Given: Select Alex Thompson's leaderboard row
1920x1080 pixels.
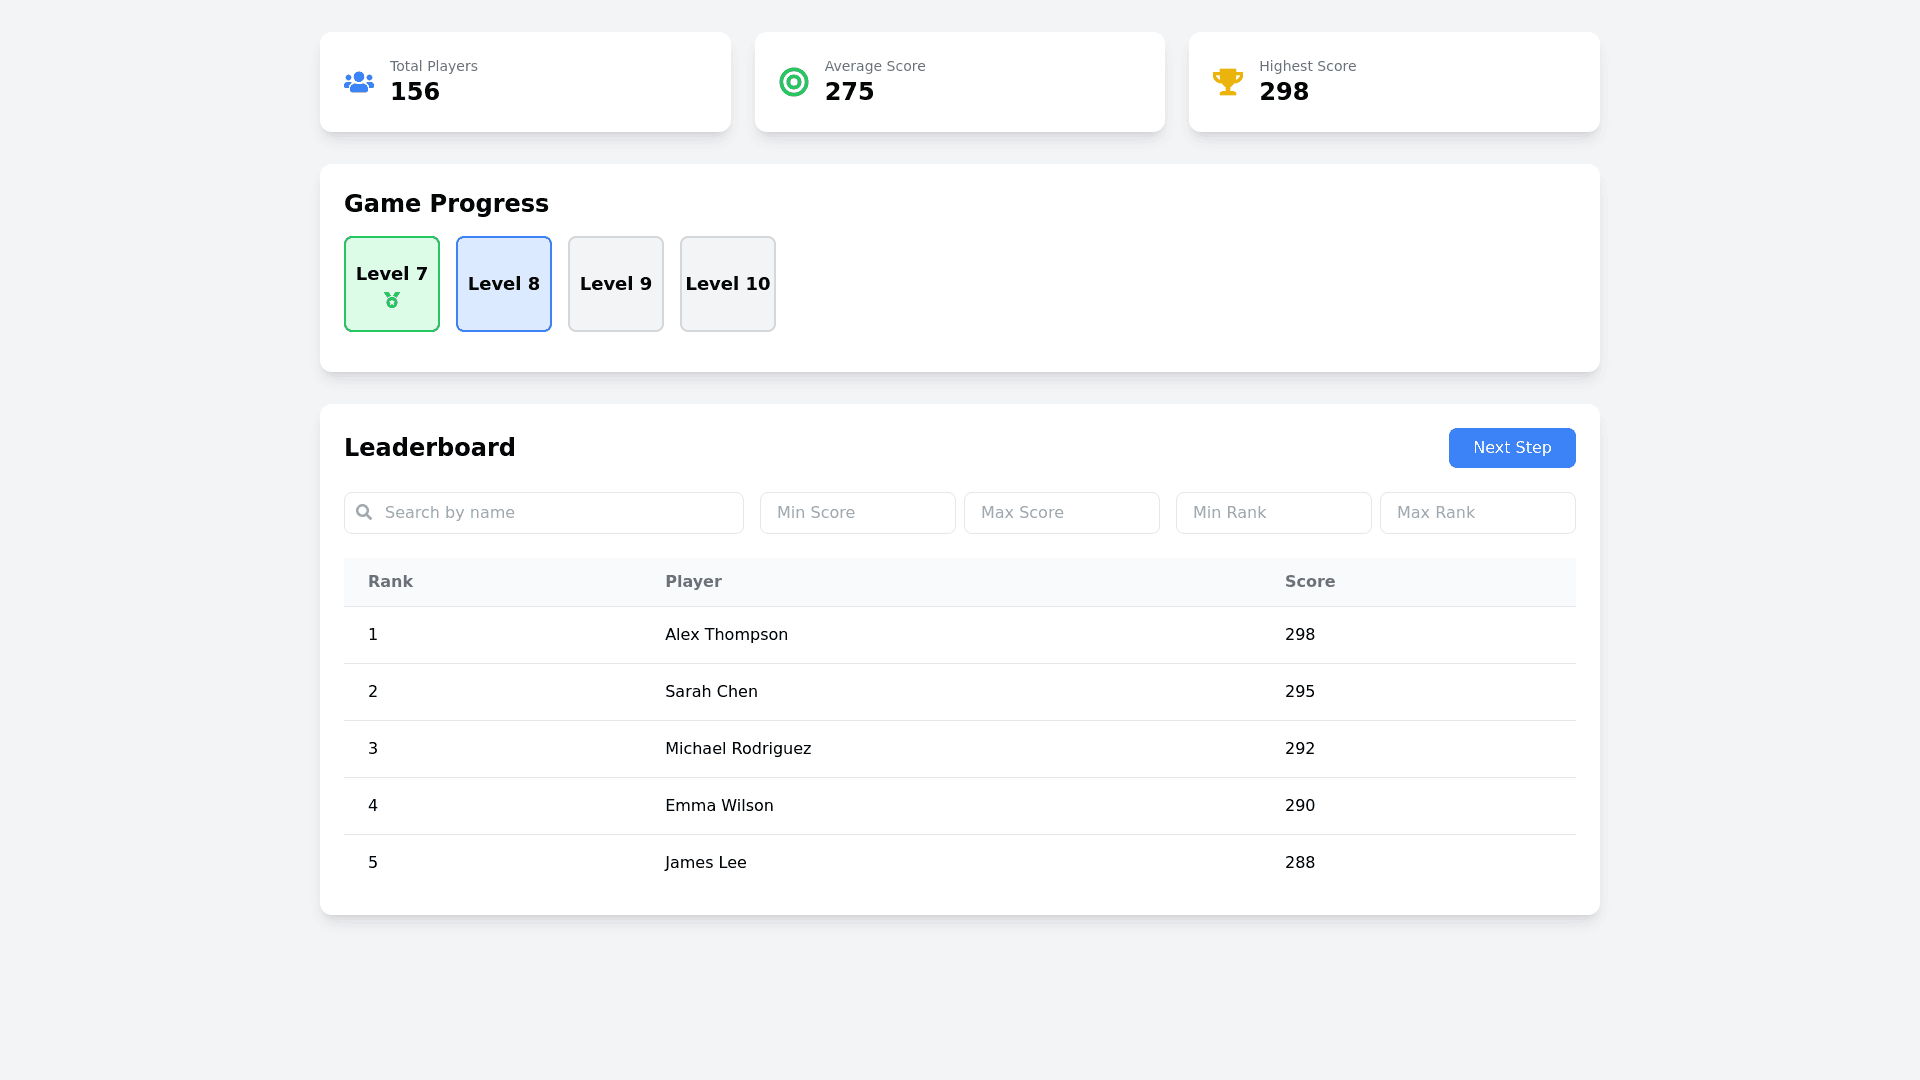Looking at the screenshot, I should click(959, 634).
